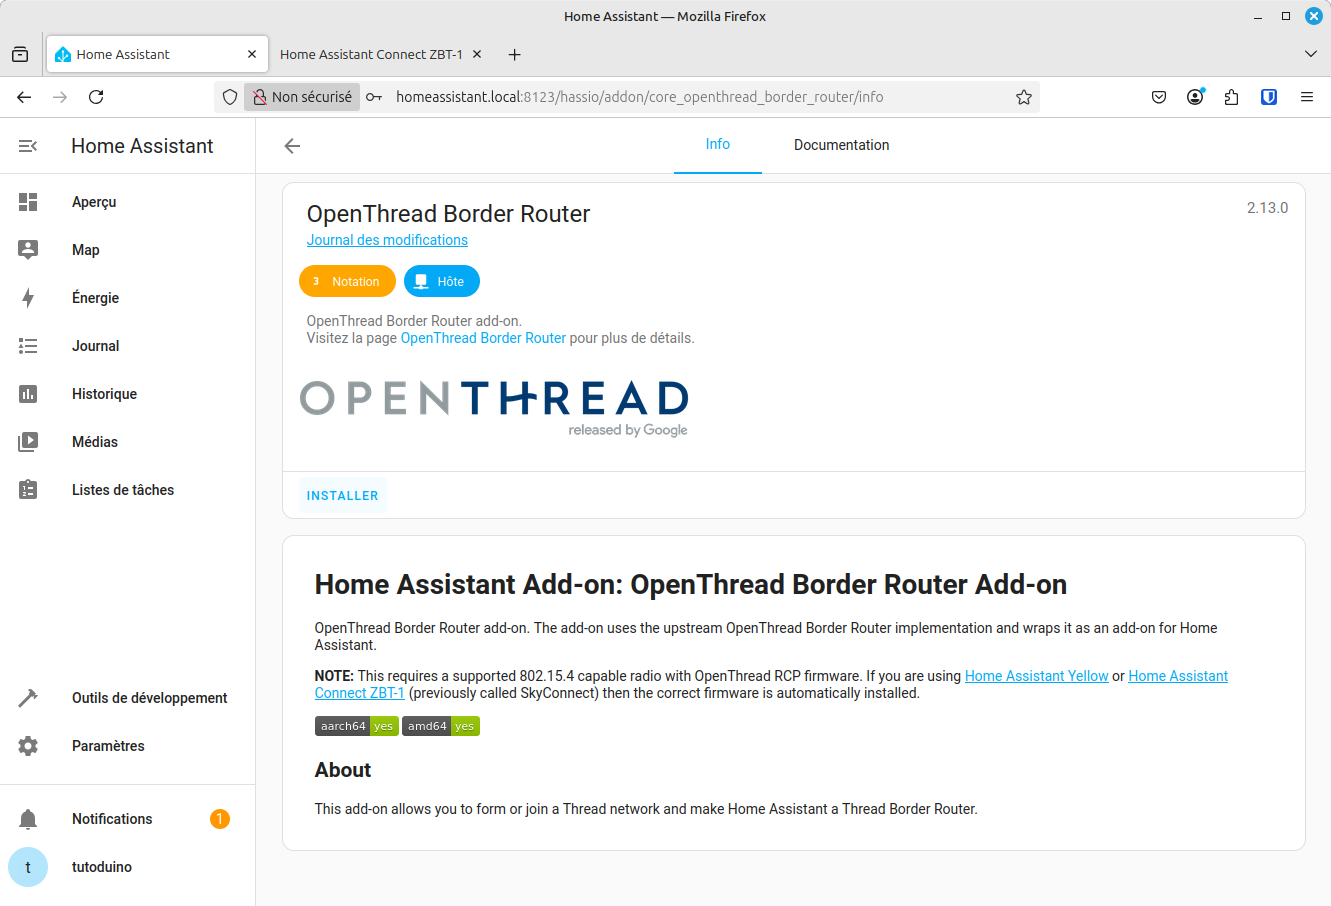Open Outils de développement
The image size is (1331, 906).
pyautogui.click(x=149, y=697)
